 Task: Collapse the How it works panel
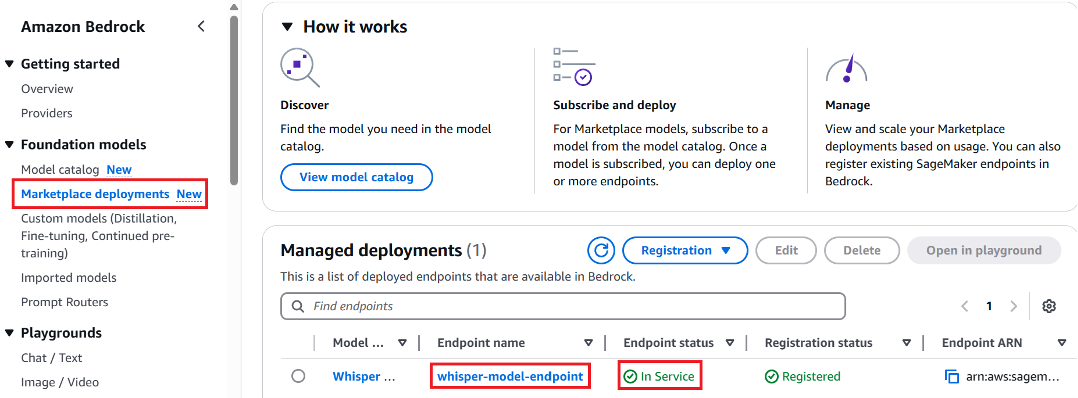click(x=287, y=27)
